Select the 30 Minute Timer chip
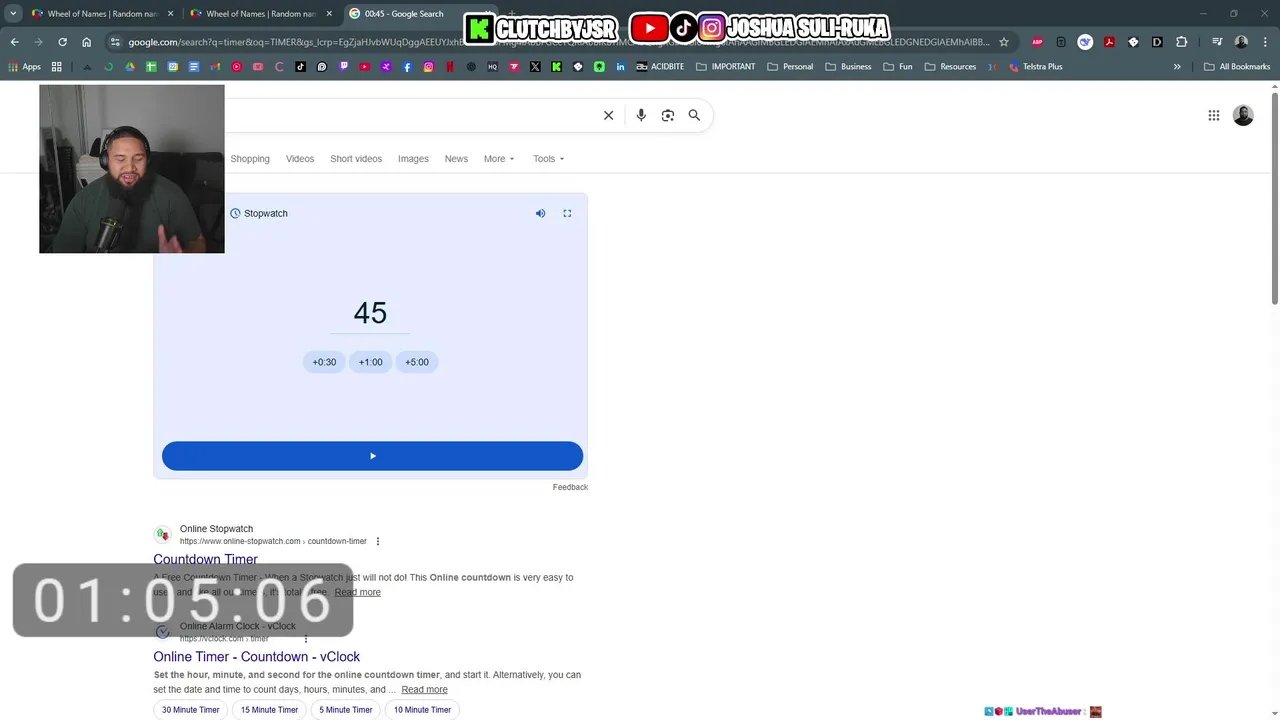The image size is (1280, 720). pos(190,710)
